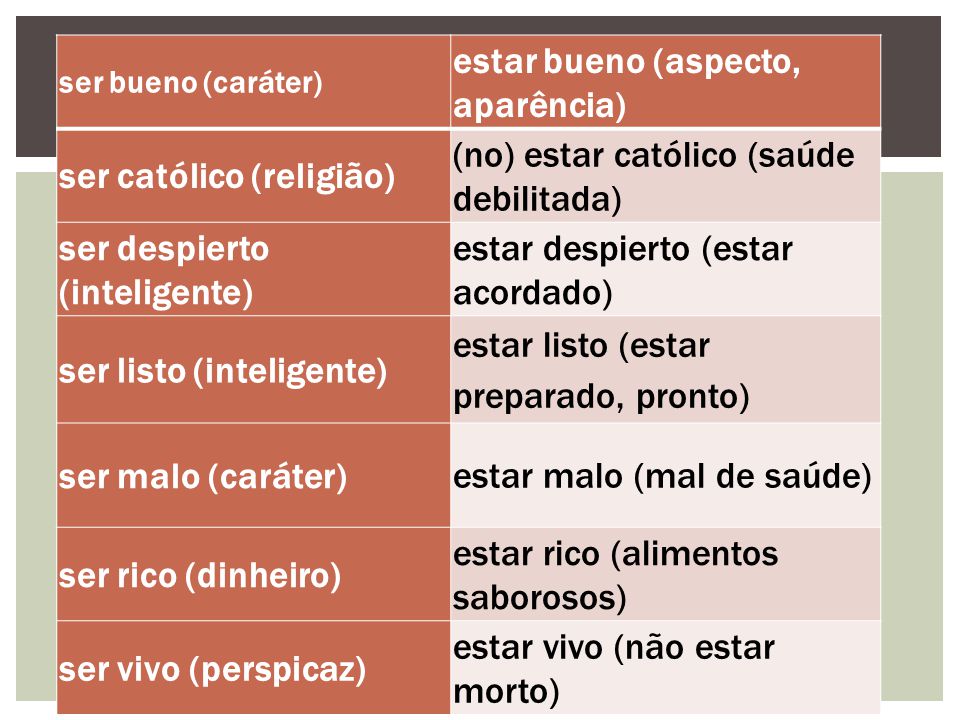Click the 'ser católico (religião)' cell
Viewport: 960px width, 720px height.
[253, 176]
